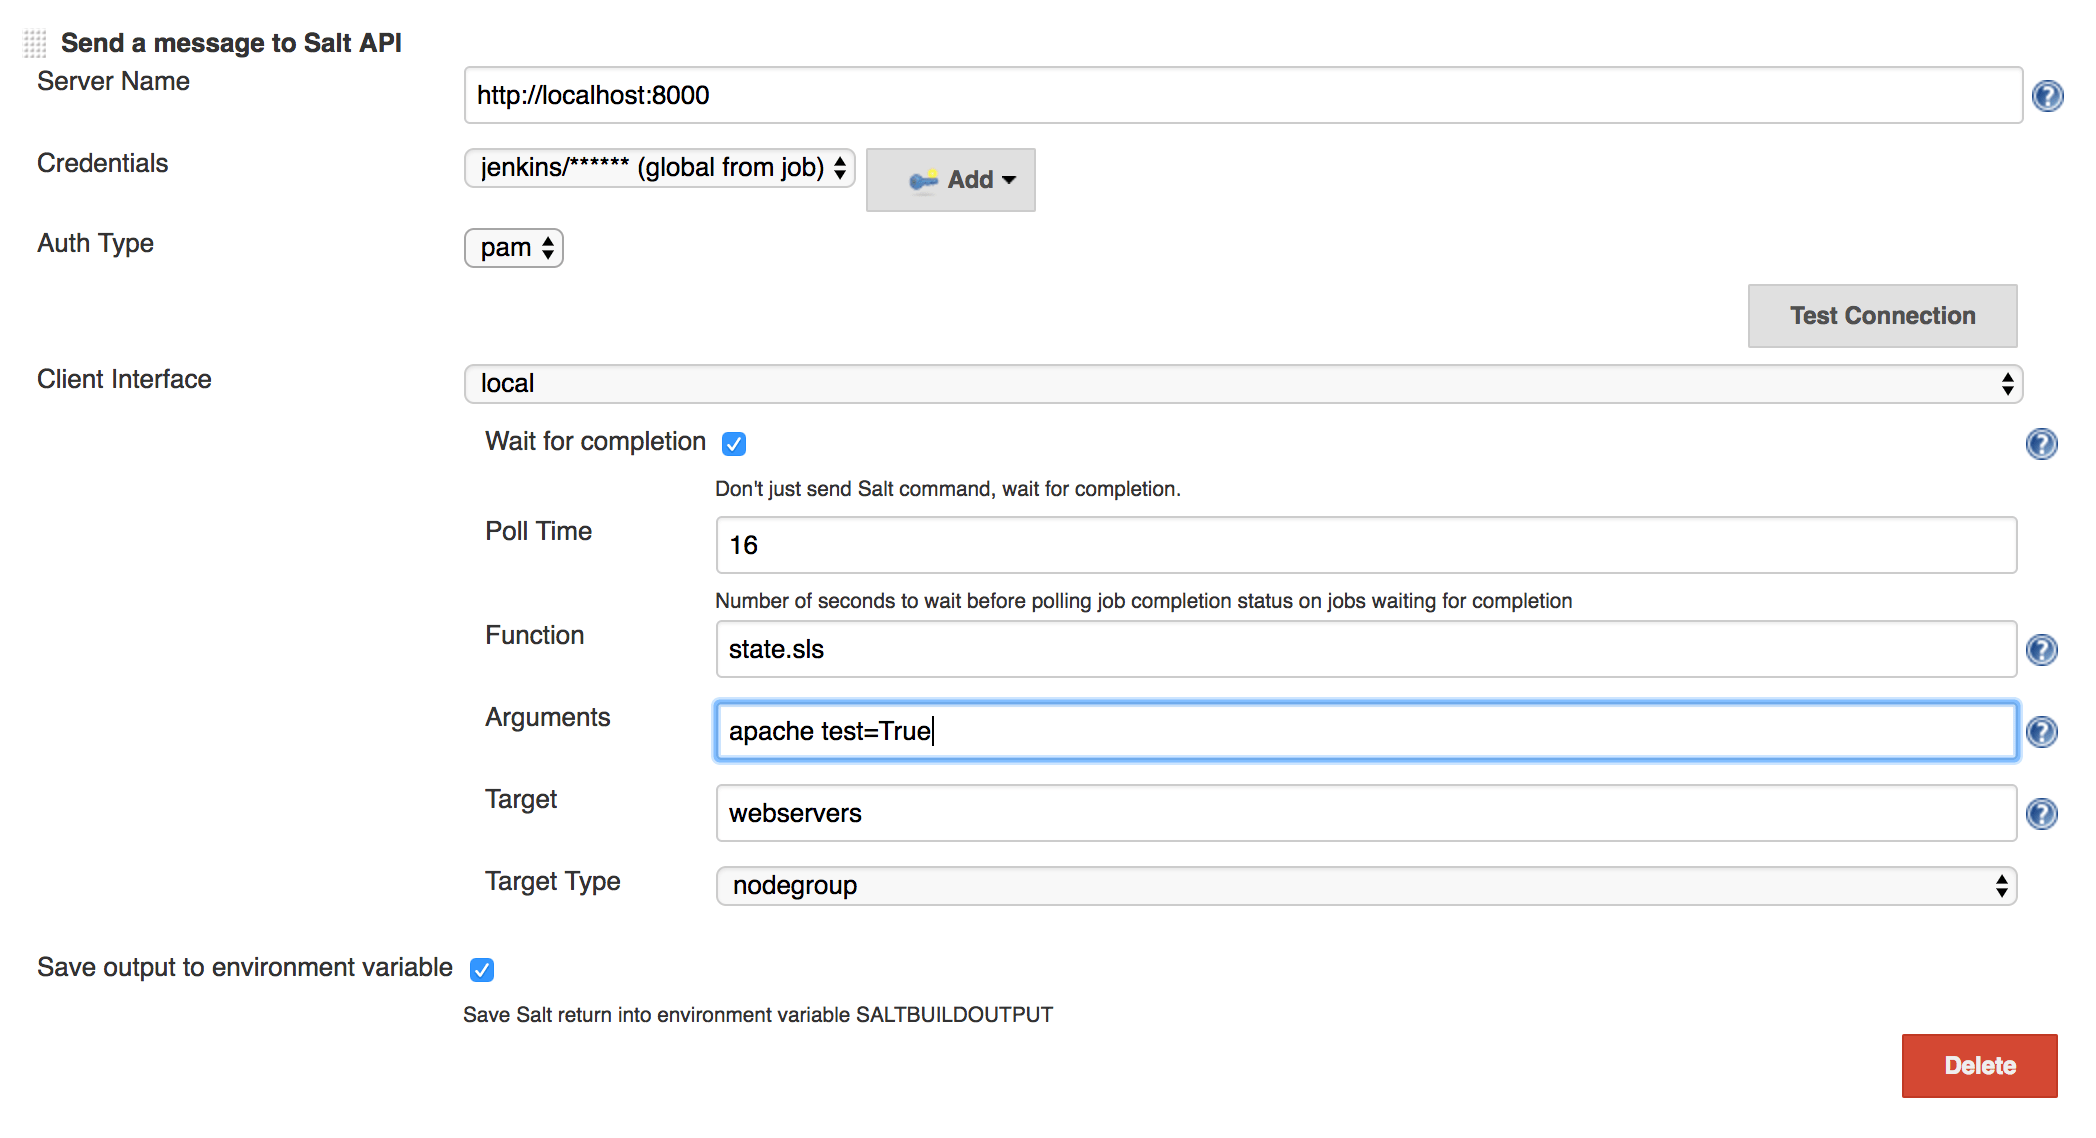Open help for the Target field
The image size is (2096, 1138).
tap(2041, 813)
